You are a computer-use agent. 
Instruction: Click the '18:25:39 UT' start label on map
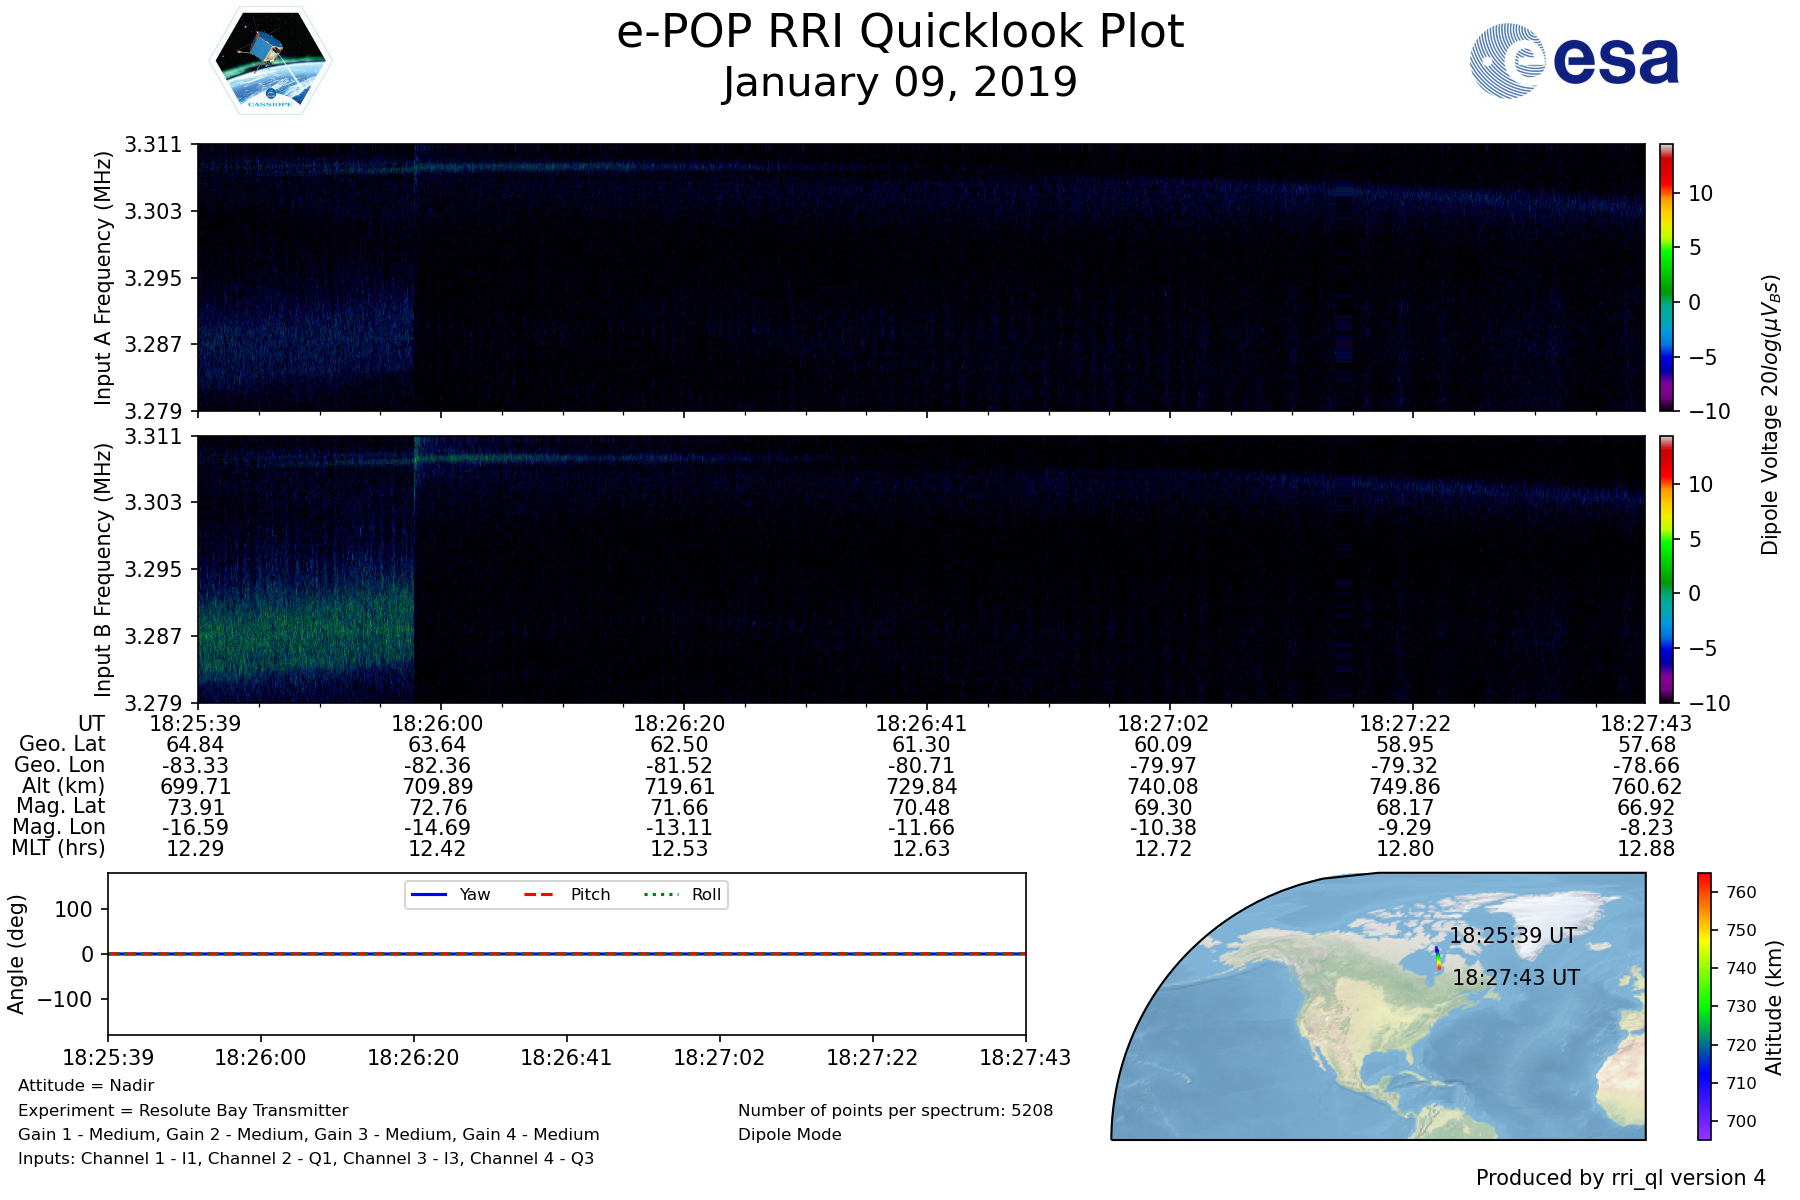click(x=1512, y=936)
